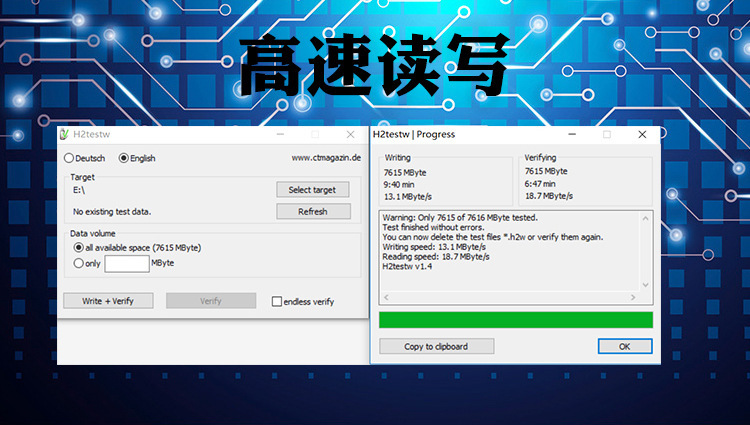Screen dimensions: 750x425
Task: Choose the 'only' MByte radio option
Action: [78, 263]
